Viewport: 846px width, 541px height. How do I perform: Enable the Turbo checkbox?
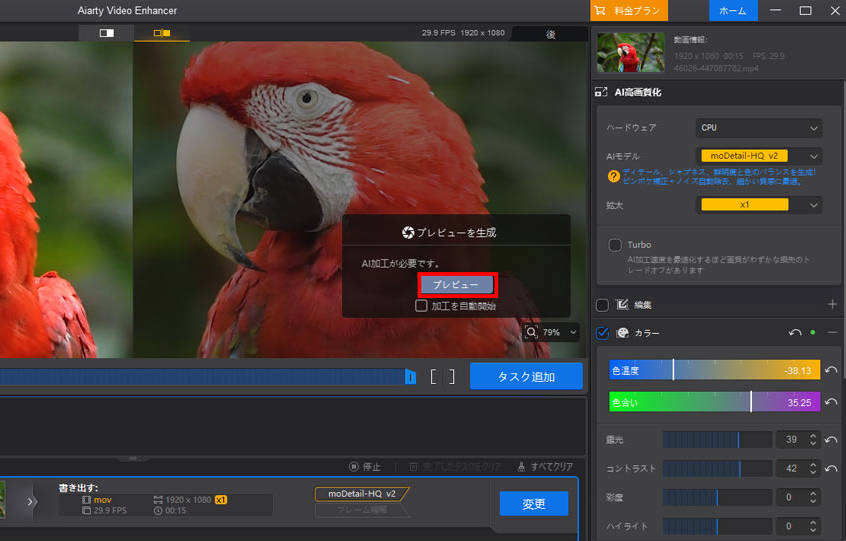click(615, 245)
